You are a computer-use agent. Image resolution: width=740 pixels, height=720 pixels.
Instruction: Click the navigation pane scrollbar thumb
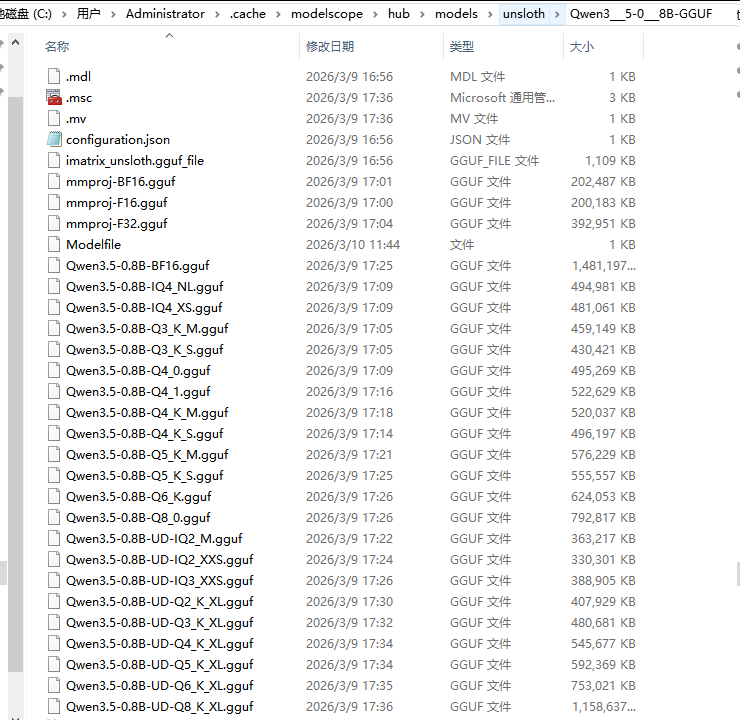[x=16, y=384]
